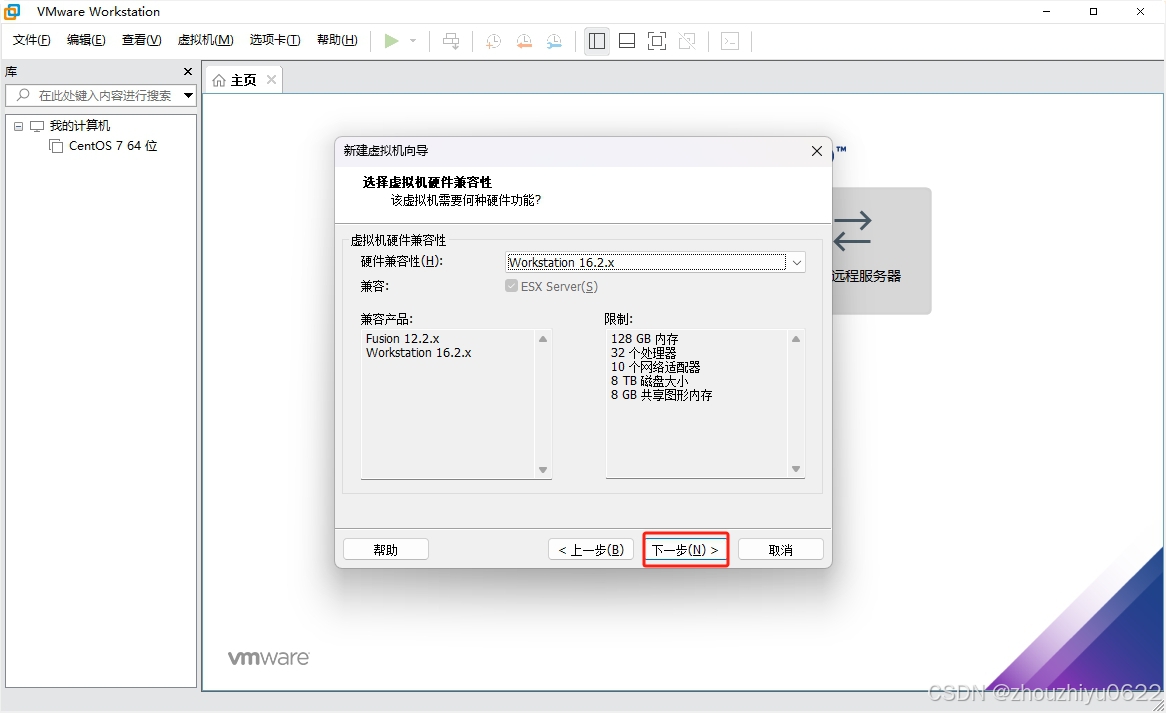The height and width of the screenshot is (713, 1166).
Task: Open the power options arrow beside play
Action: 413,41
